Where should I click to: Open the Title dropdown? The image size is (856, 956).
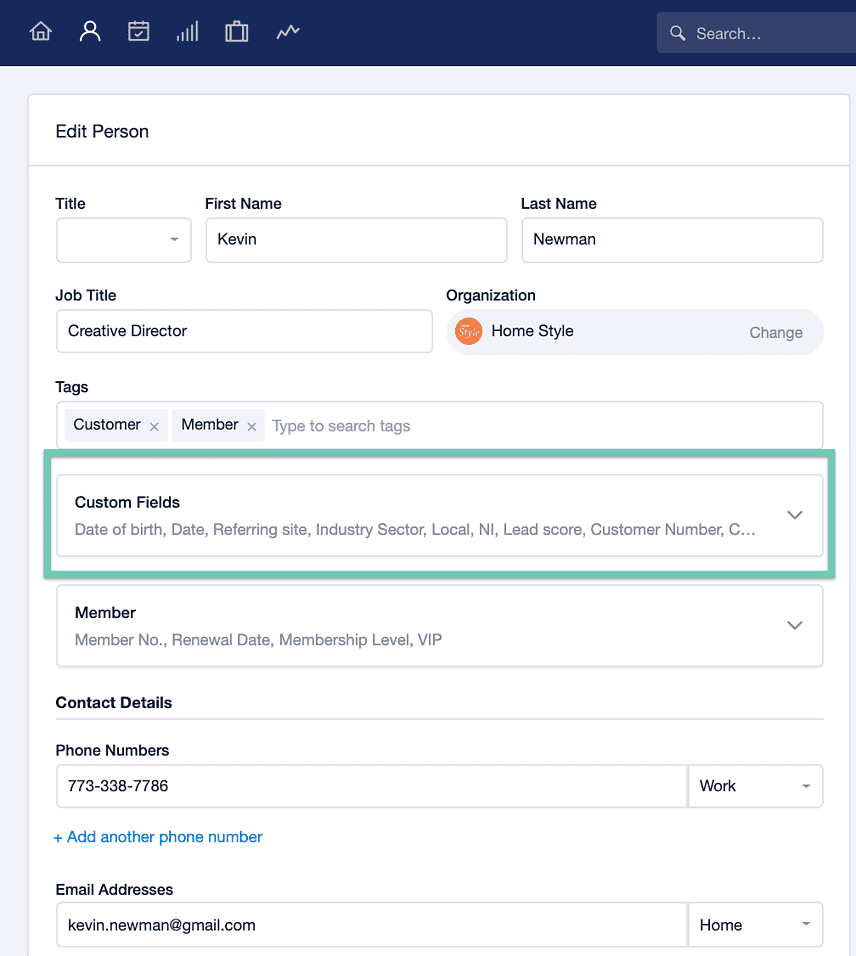pos(124,240)
